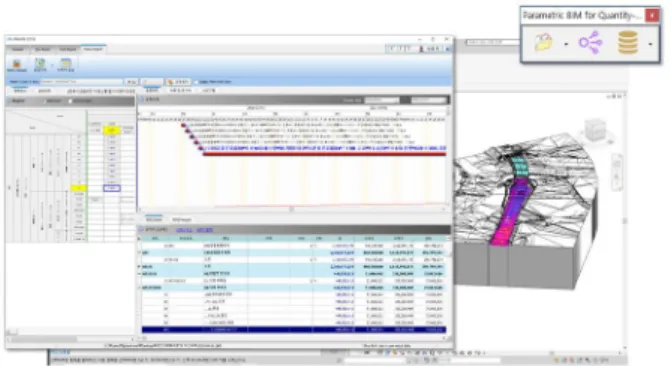Viewport: 671px width, 366px height.
Task: Select the blue text row above the red Gantt bar
Action: (x=325, y=148)
